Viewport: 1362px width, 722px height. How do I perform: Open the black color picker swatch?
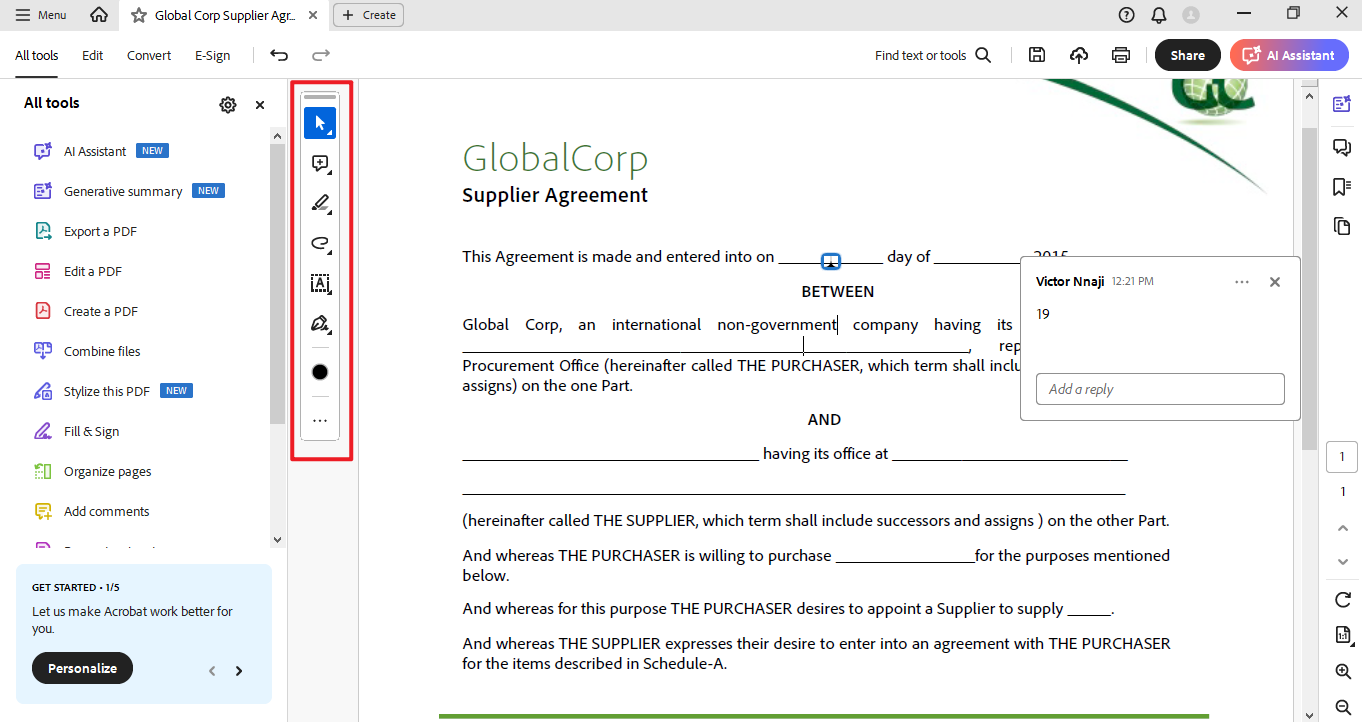point(320,372)
